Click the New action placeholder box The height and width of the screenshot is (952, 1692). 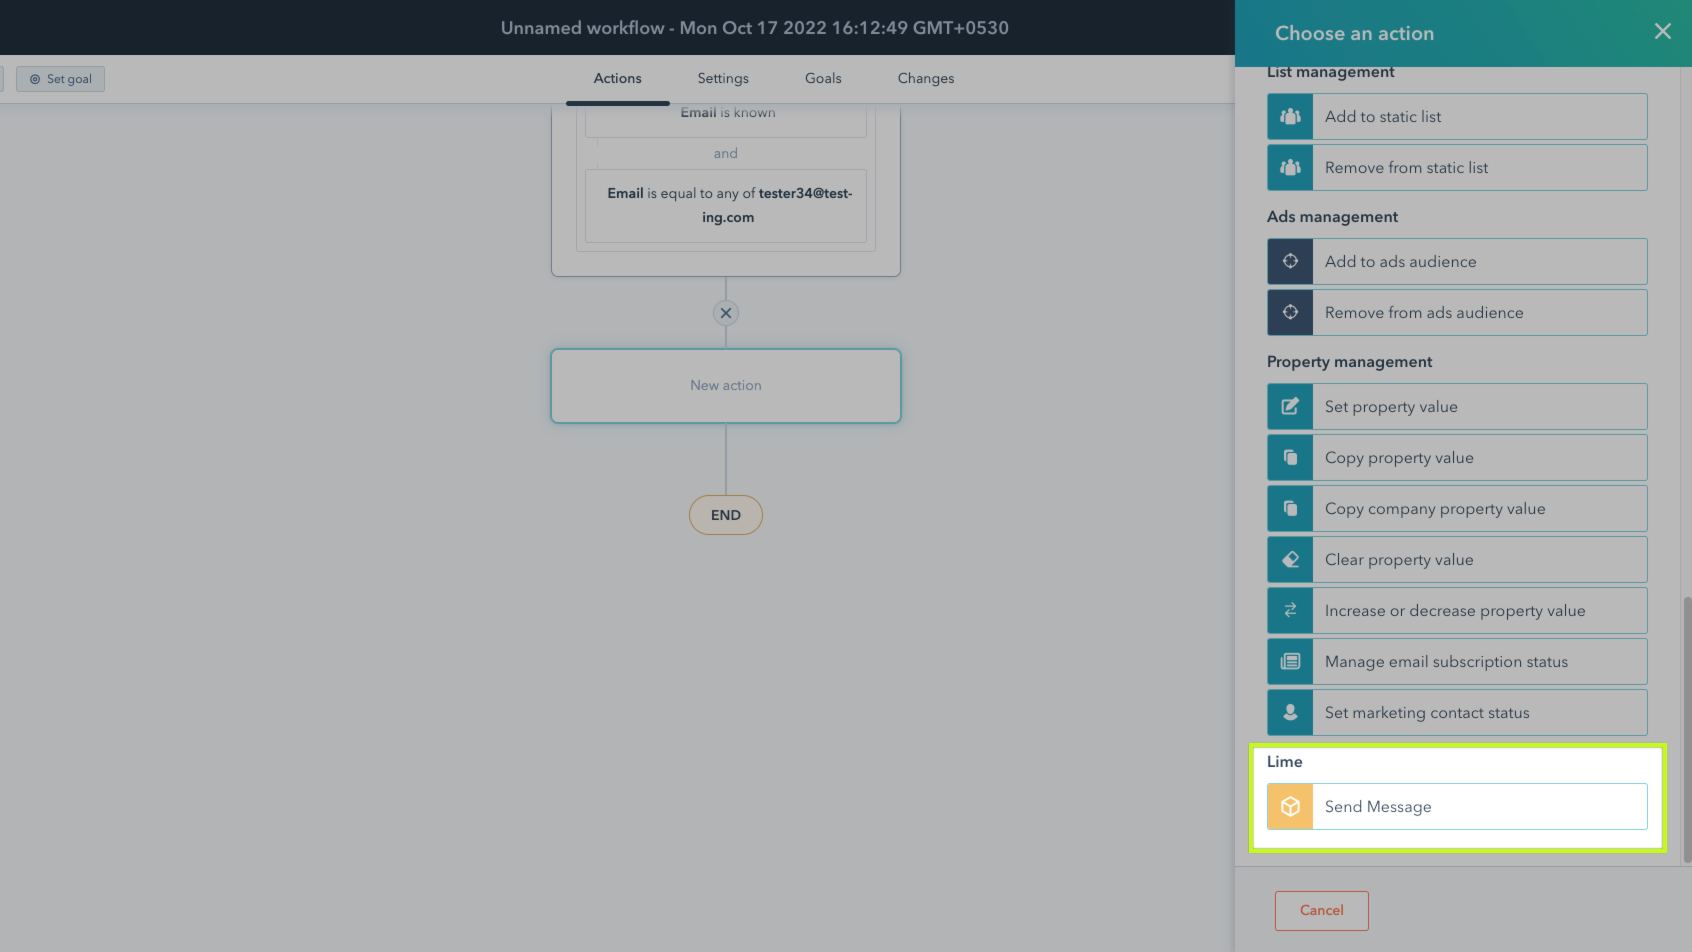[x=725, y=385]
